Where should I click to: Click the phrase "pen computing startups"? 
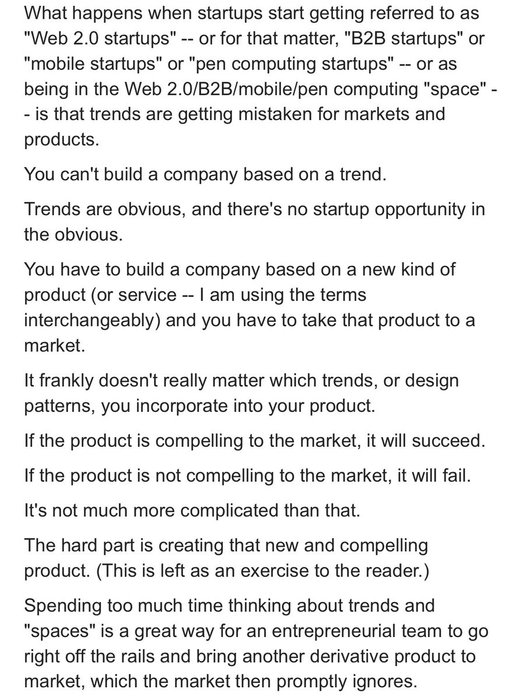pos(292,64)
